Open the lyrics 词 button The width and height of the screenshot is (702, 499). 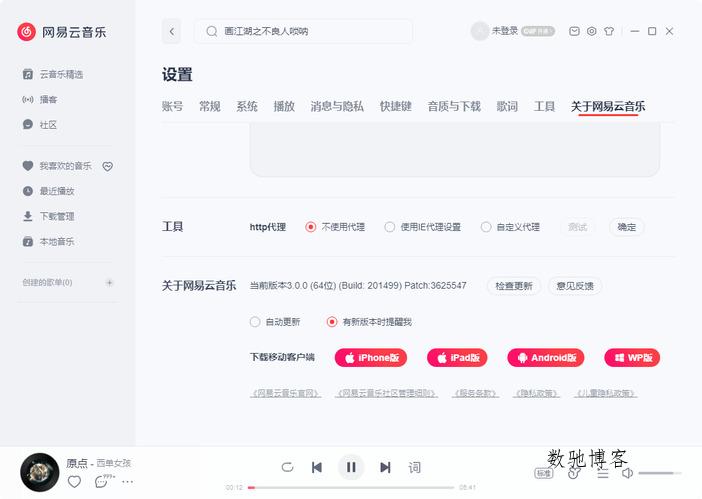coord(415,467)
